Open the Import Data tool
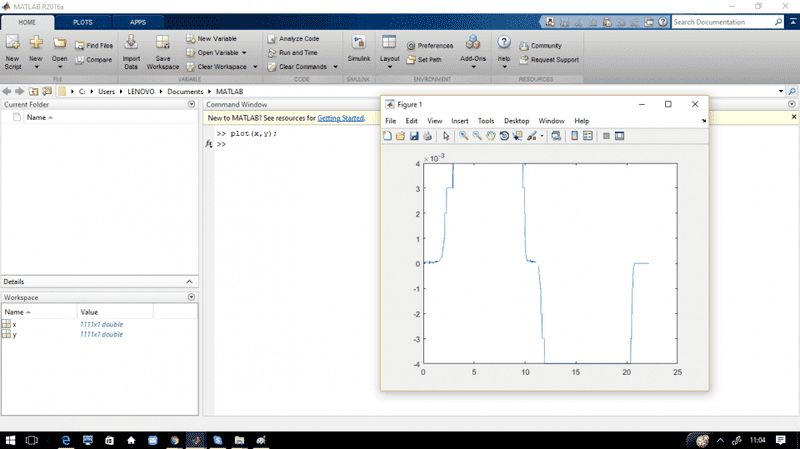The width and height of the screenshot is (800, 449). pos(131,42)
